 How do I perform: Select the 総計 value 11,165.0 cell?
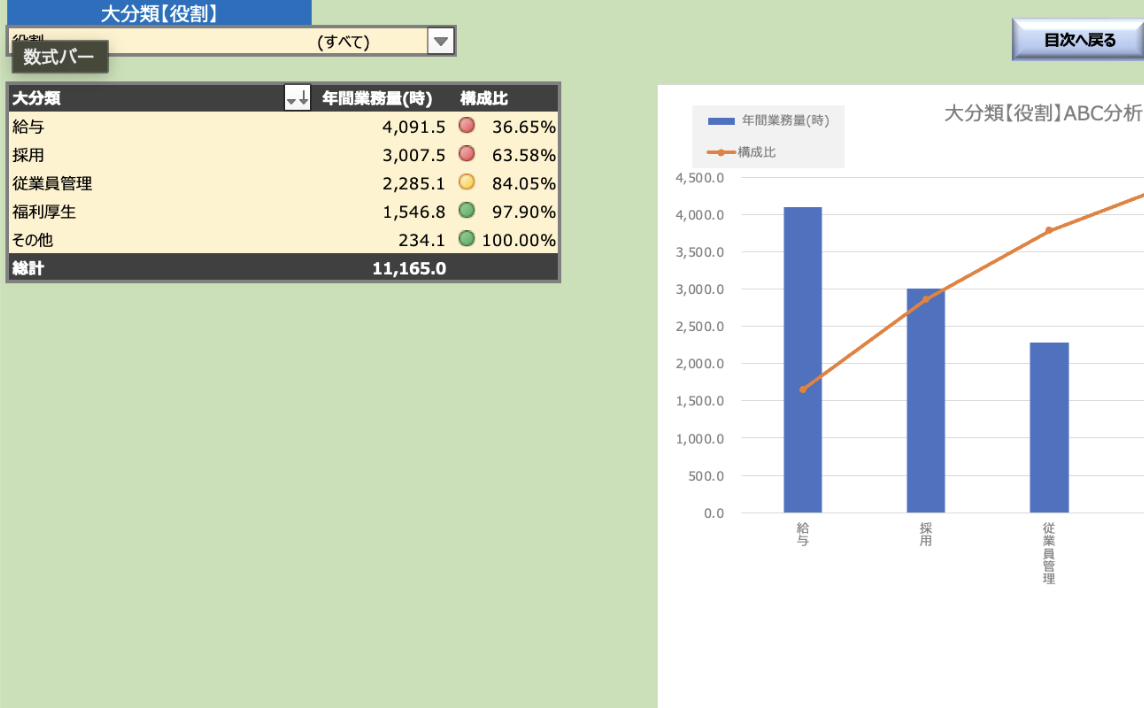point(409,268)
